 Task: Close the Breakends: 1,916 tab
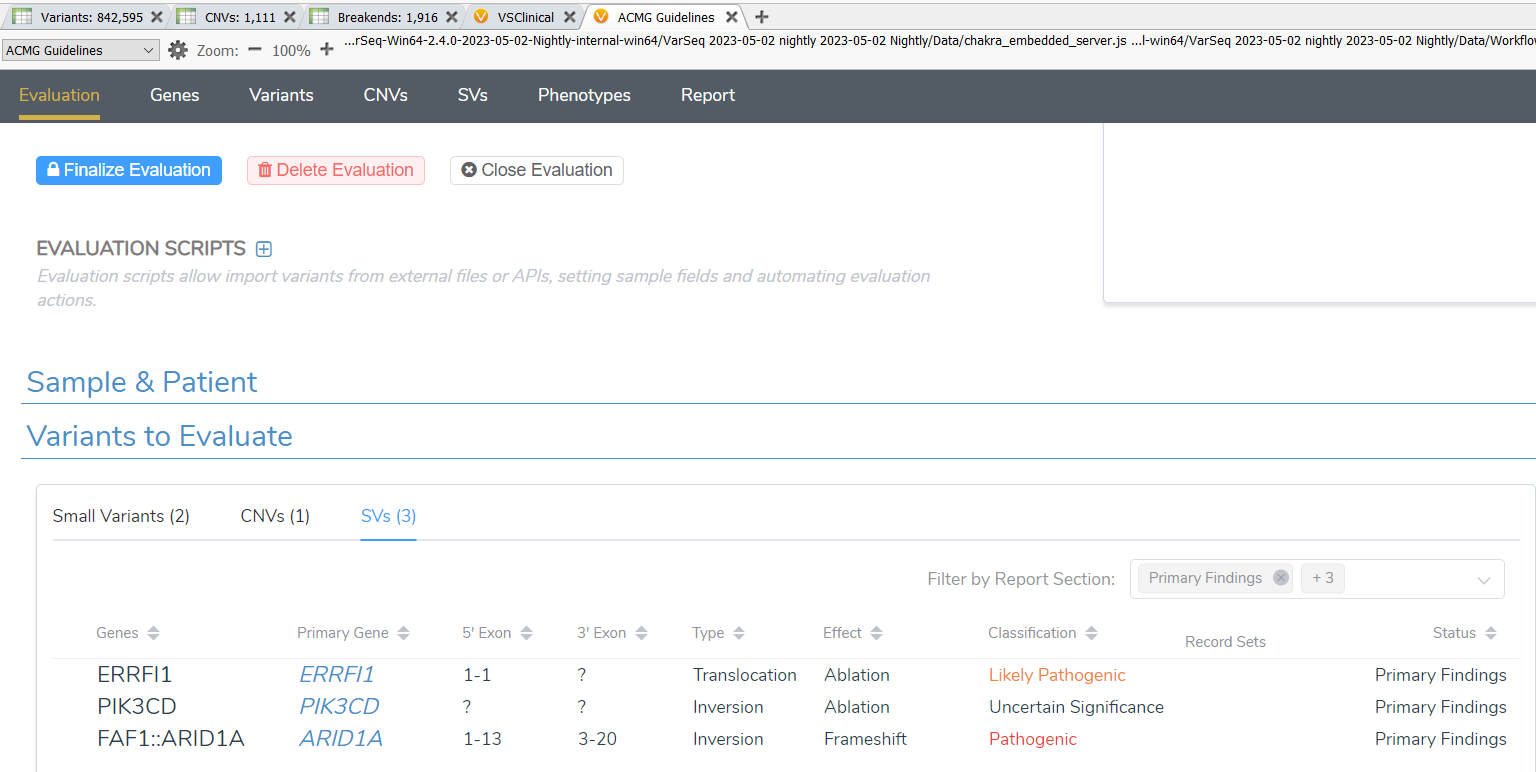coord(451,17)
